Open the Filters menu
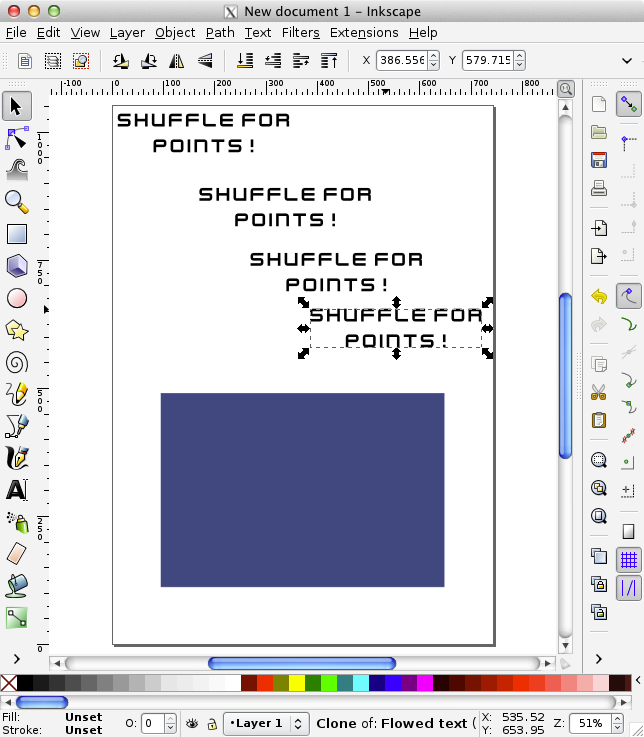This screenshot has height=737, width=644. [300, 32]
